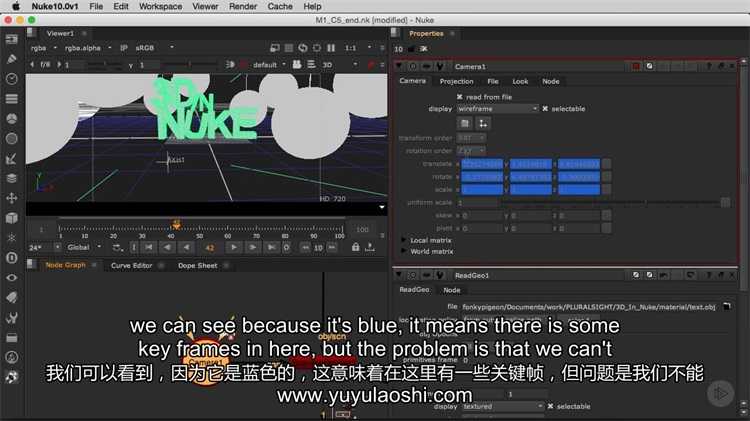Open the Views nodes eye icon
The height and width of the screenshot is (421, 750).
point(11,277)
